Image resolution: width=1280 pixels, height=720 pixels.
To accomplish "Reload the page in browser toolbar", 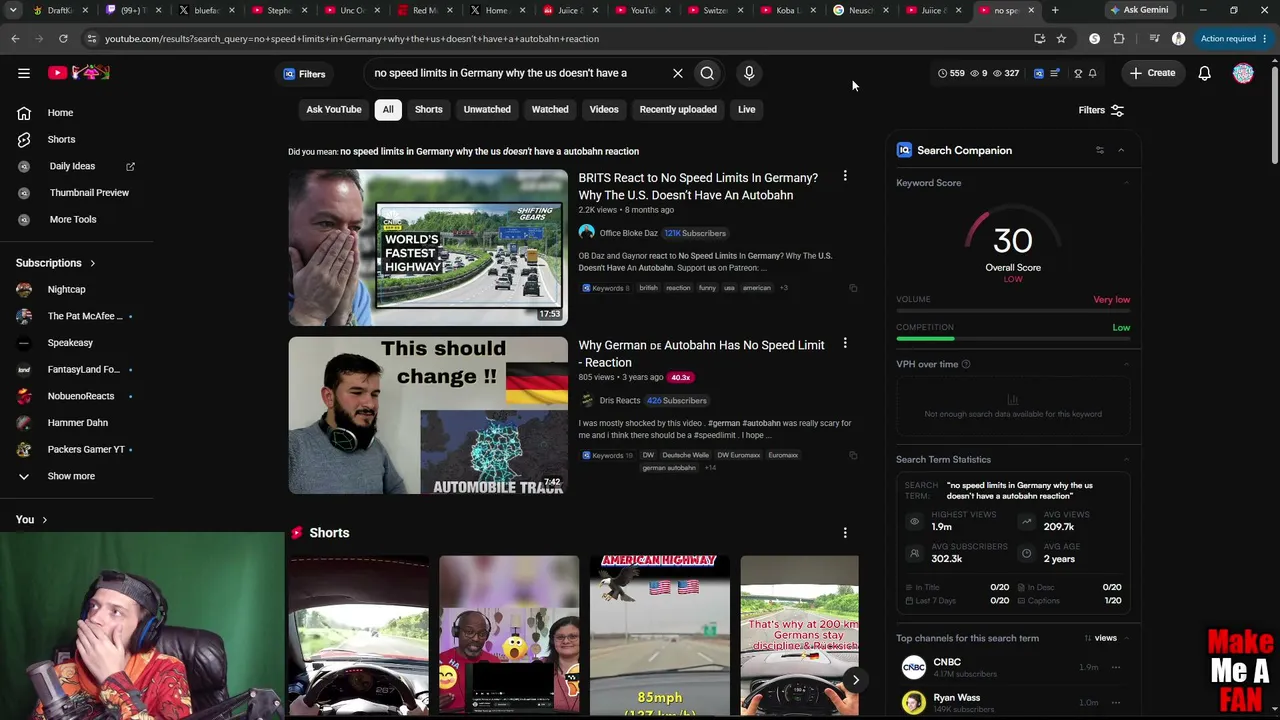I will tap(63, 38).
